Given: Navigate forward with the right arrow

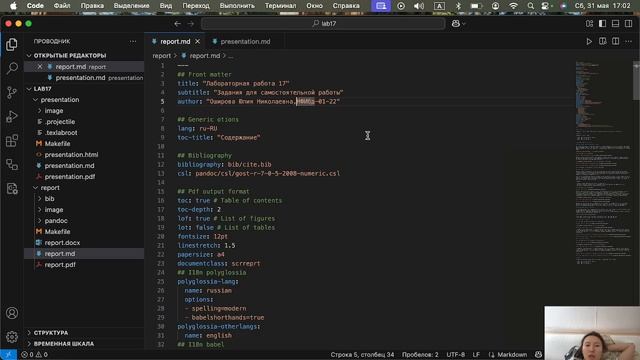Looking at the screenshot, I should pos(191,24).
